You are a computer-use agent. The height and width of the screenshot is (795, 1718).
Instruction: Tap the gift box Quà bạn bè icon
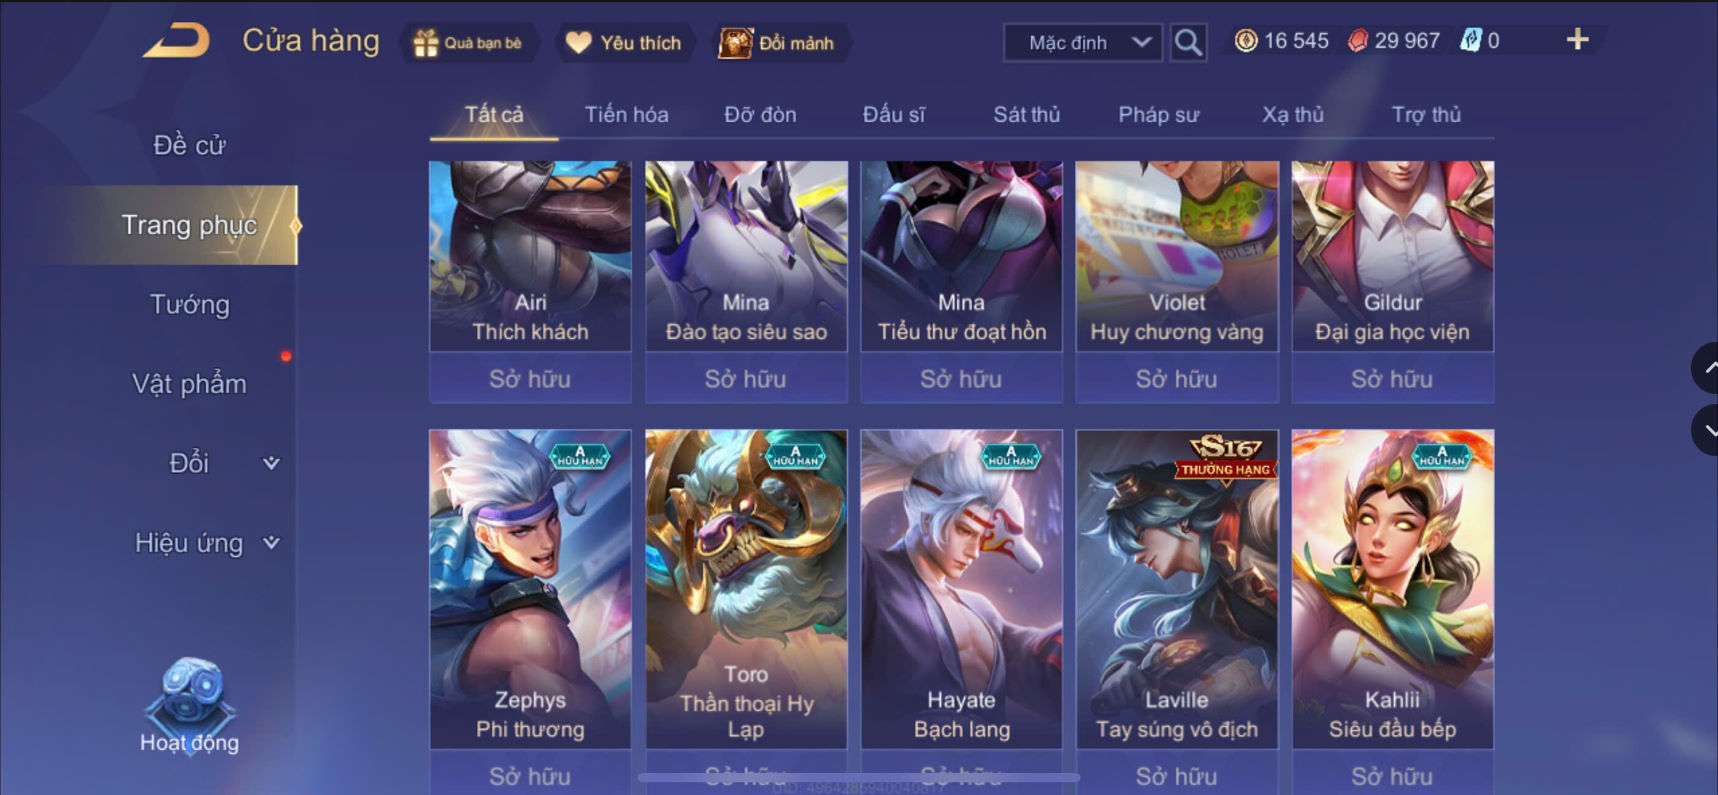[x=426, y=43]
